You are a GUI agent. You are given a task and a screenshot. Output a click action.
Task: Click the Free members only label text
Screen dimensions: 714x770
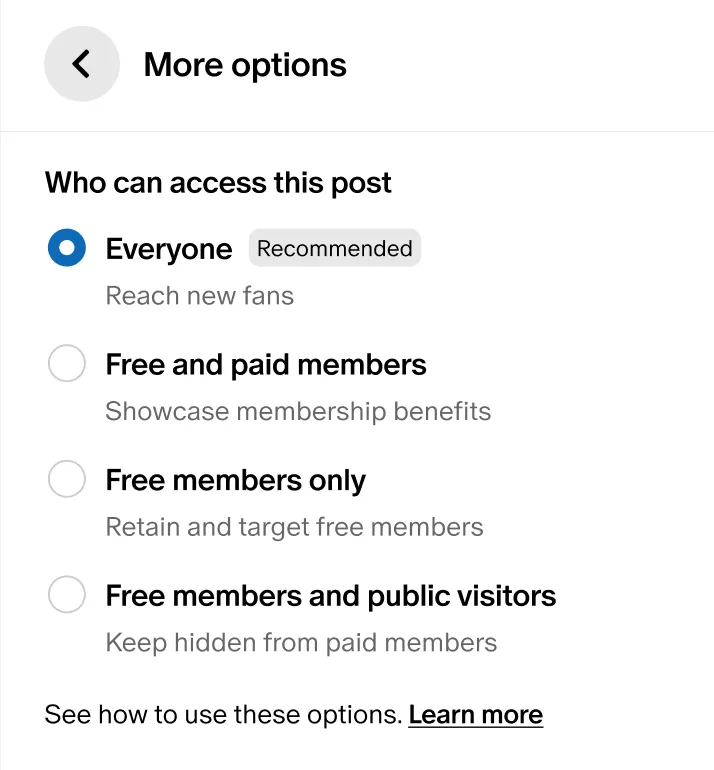coord(236,480)
